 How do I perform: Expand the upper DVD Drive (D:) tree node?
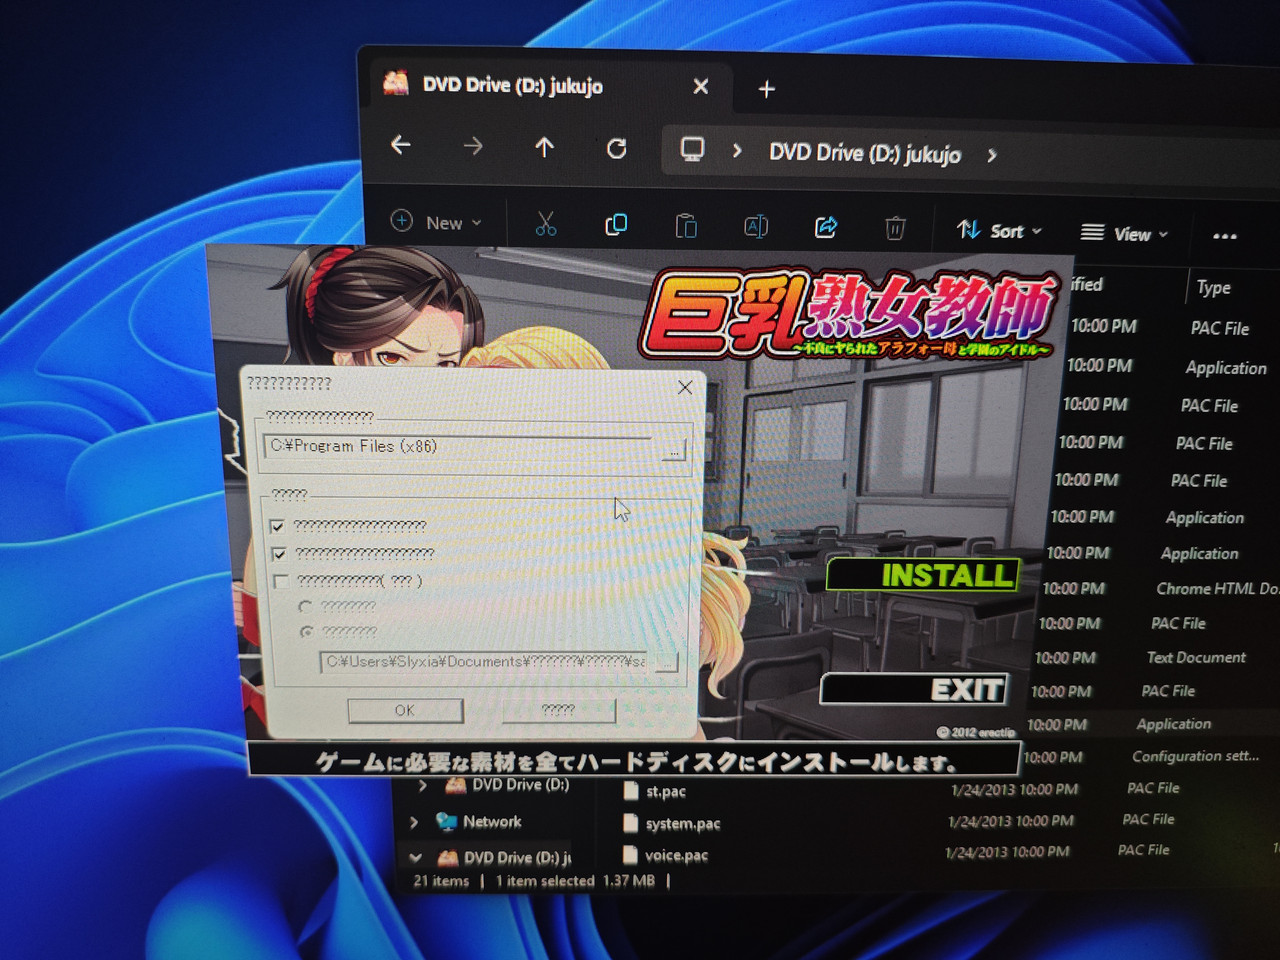coord(422,786)
